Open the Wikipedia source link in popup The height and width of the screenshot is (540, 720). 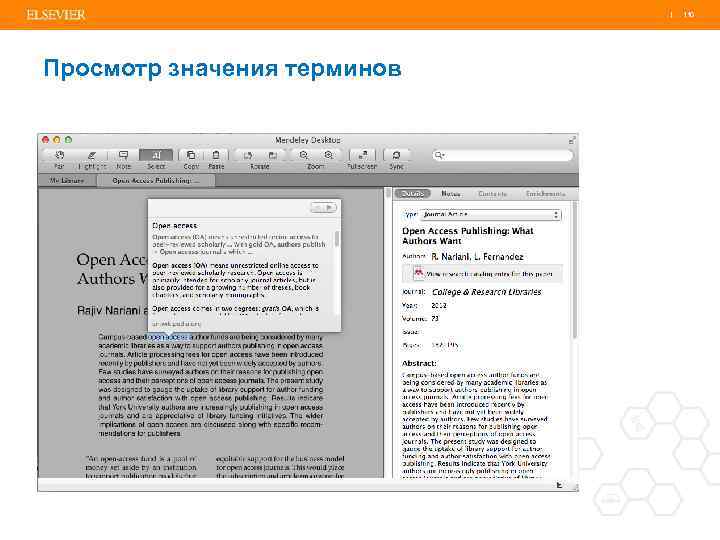176,324
